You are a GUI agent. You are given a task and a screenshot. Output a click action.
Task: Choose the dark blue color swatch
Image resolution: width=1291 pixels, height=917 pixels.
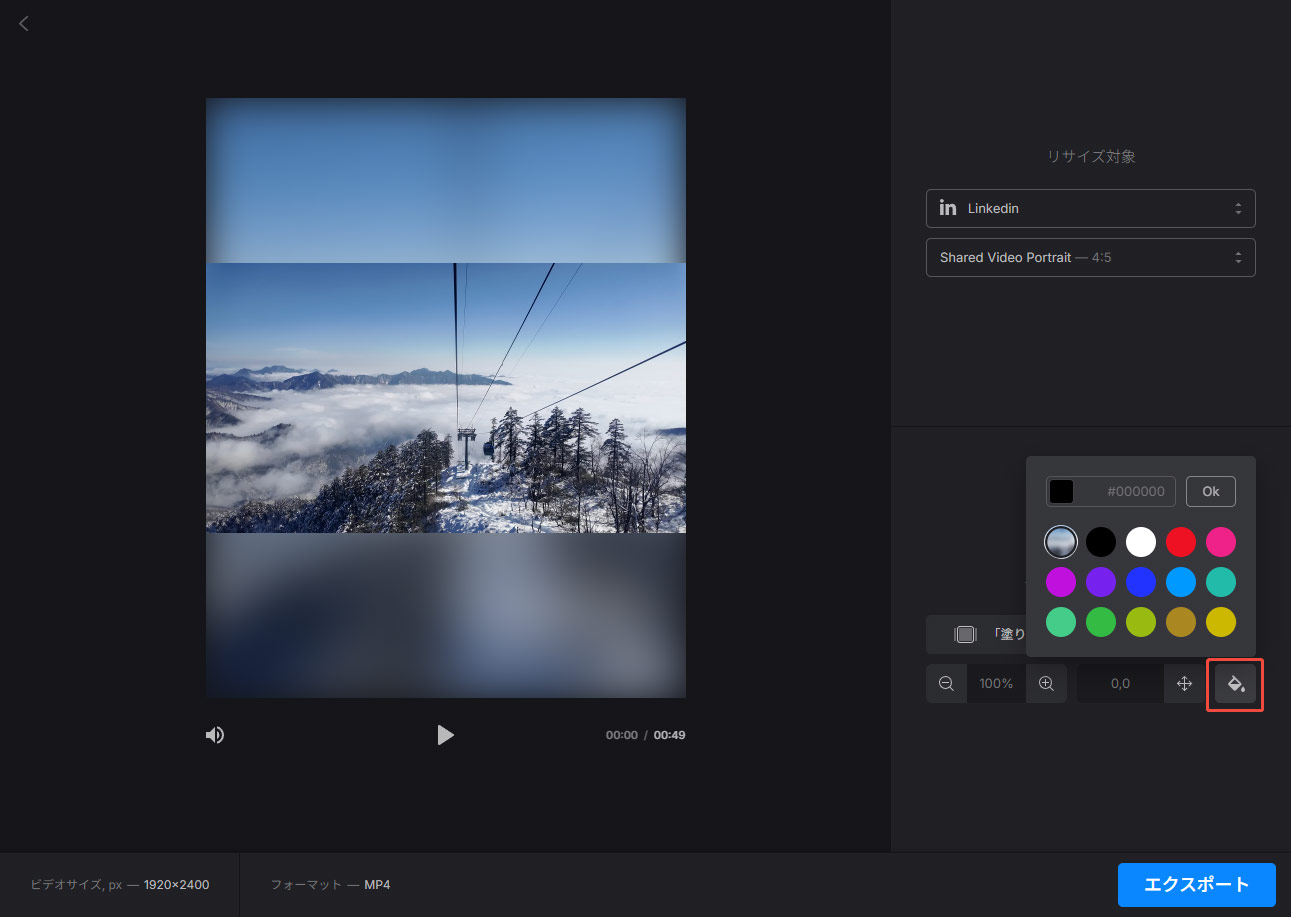pyautogui.click(x=1141, y=582)
